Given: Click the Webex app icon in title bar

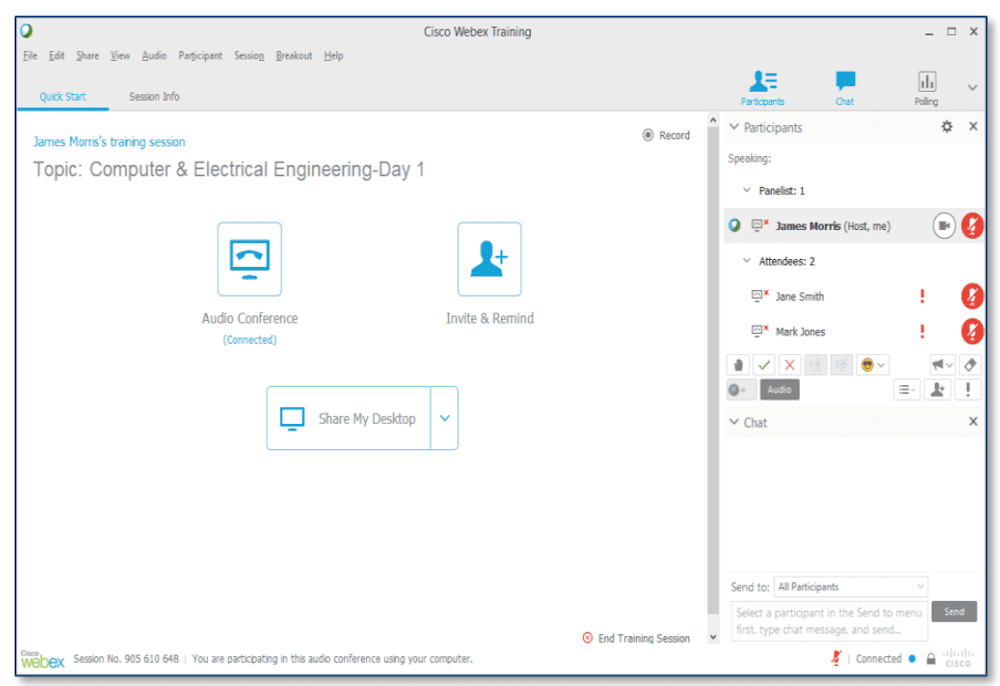Looking at the screenshot, I should 26,31.
